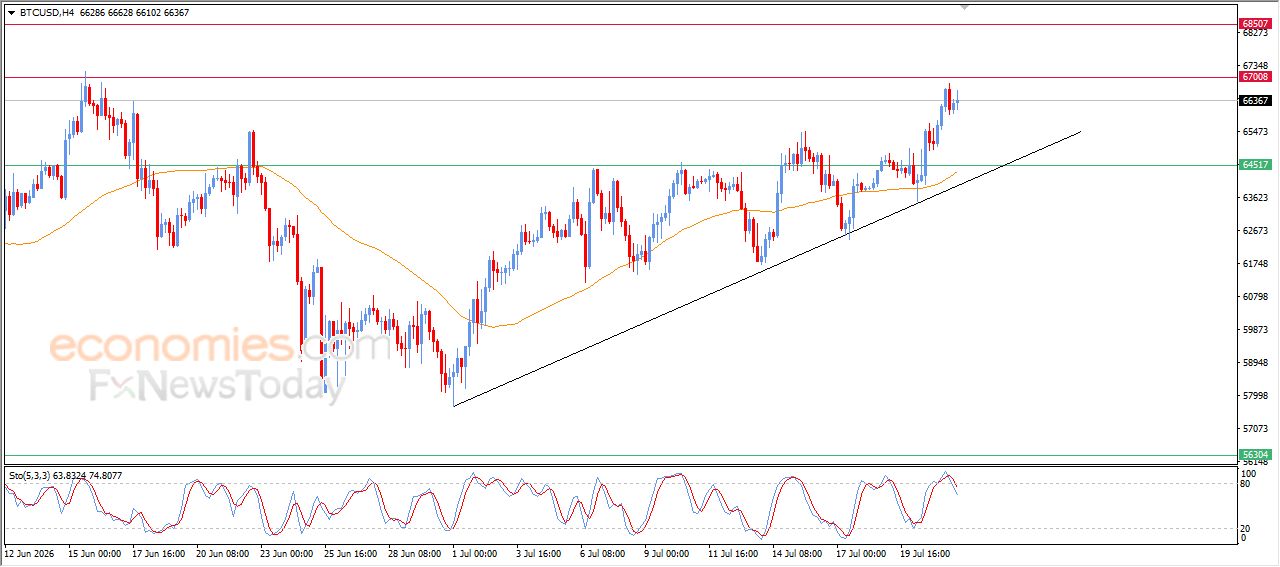Click the FxNewsToday watermark logo
1280x567 pixels.
pyautogui.click(x=217, y=386)
